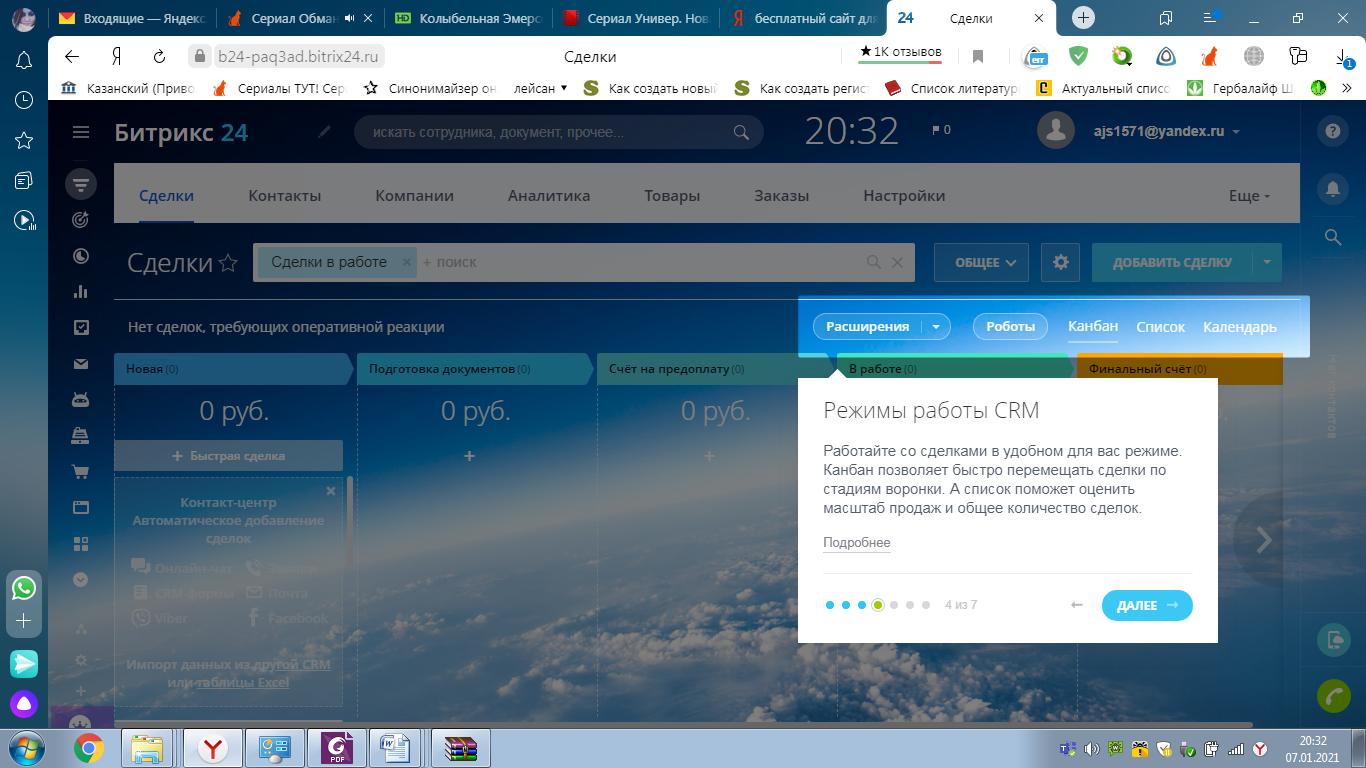Open the shopping cart icon in sidebar
This screenshot has width=1366, height=768.
pyautogui.click(x=81, y=472)
